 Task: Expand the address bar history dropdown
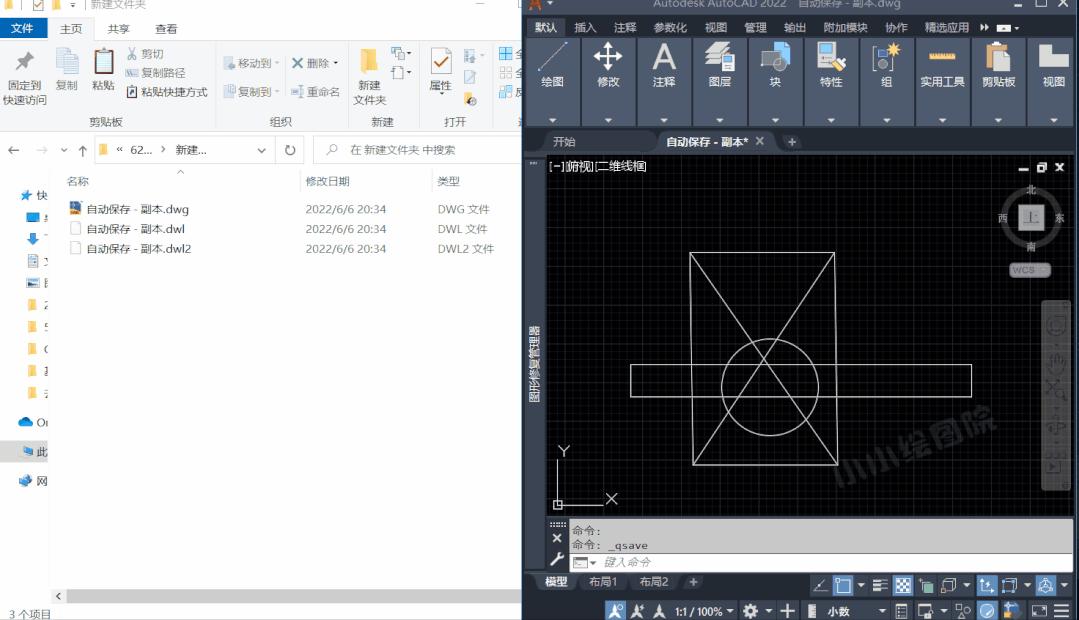tap(262, 150)
